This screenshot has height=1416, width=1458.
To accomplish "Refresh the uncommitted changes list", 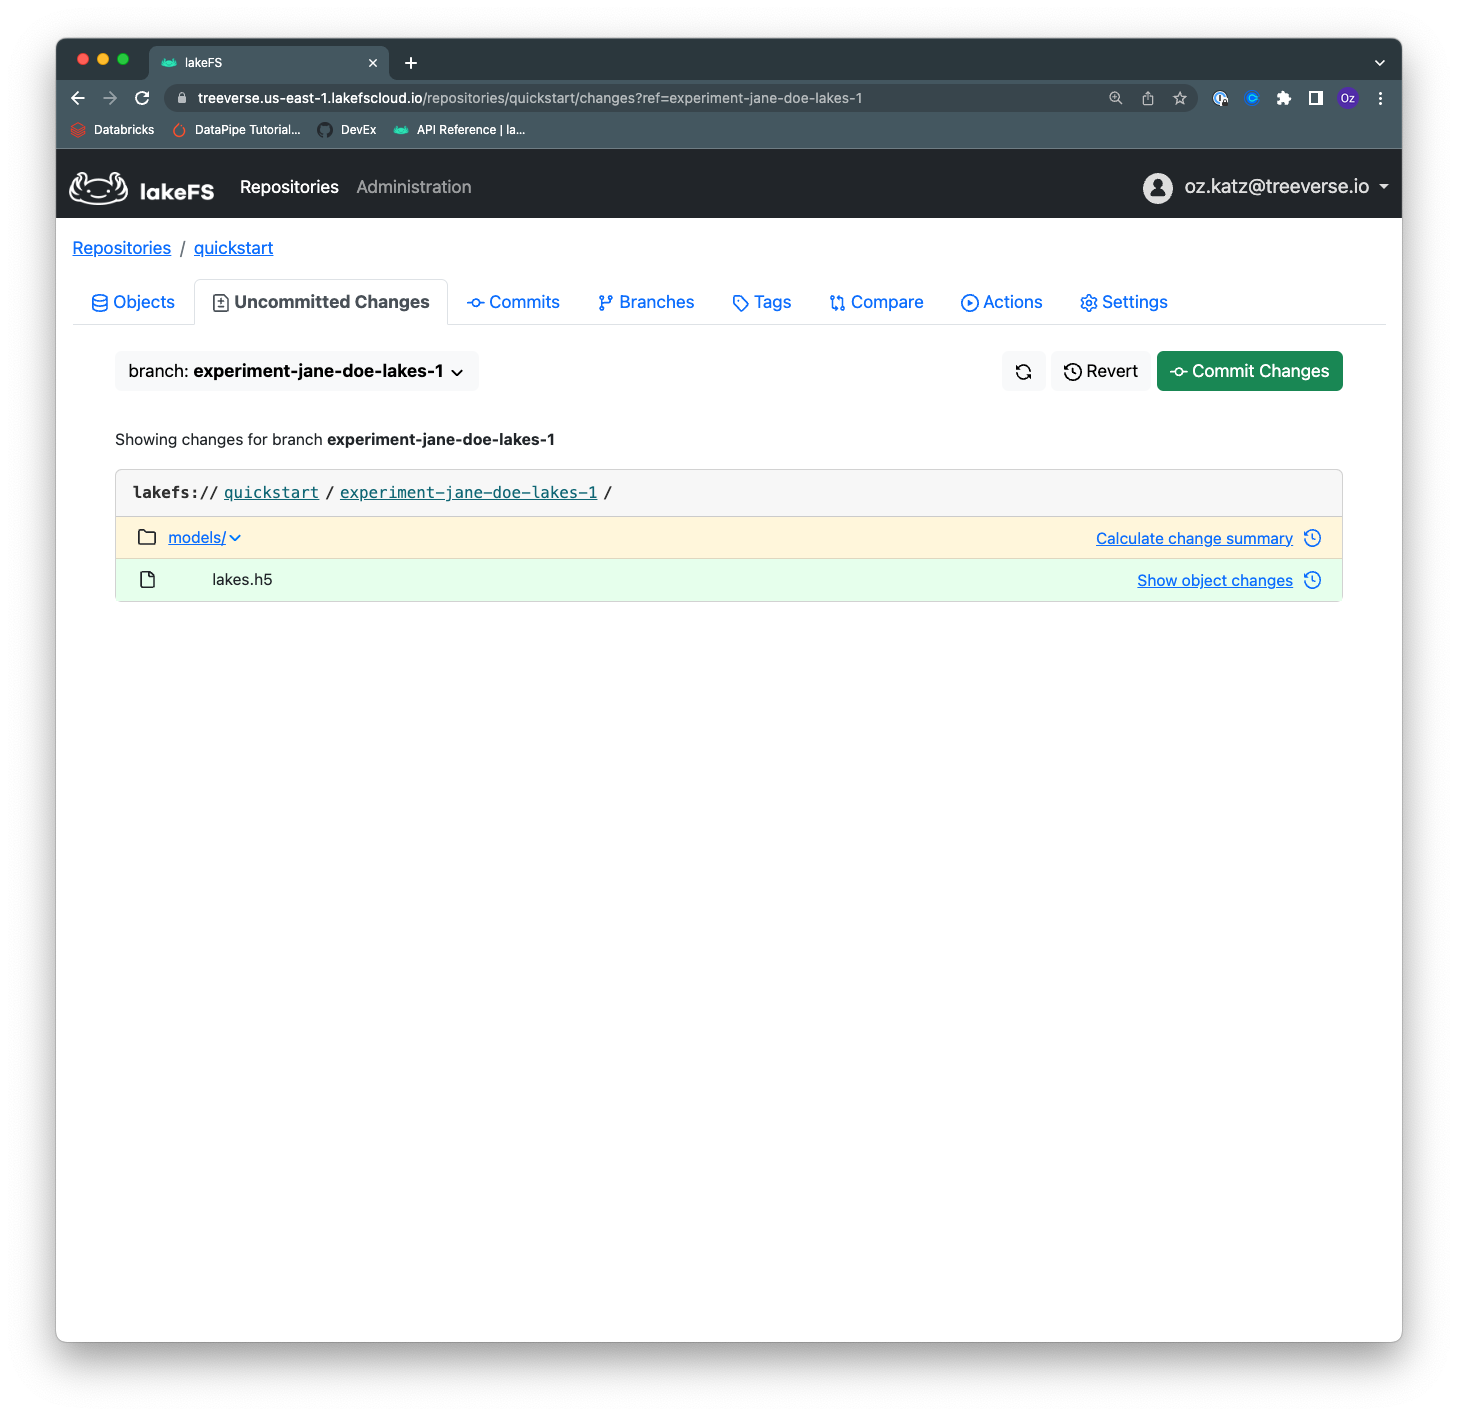I will 1023,371.
